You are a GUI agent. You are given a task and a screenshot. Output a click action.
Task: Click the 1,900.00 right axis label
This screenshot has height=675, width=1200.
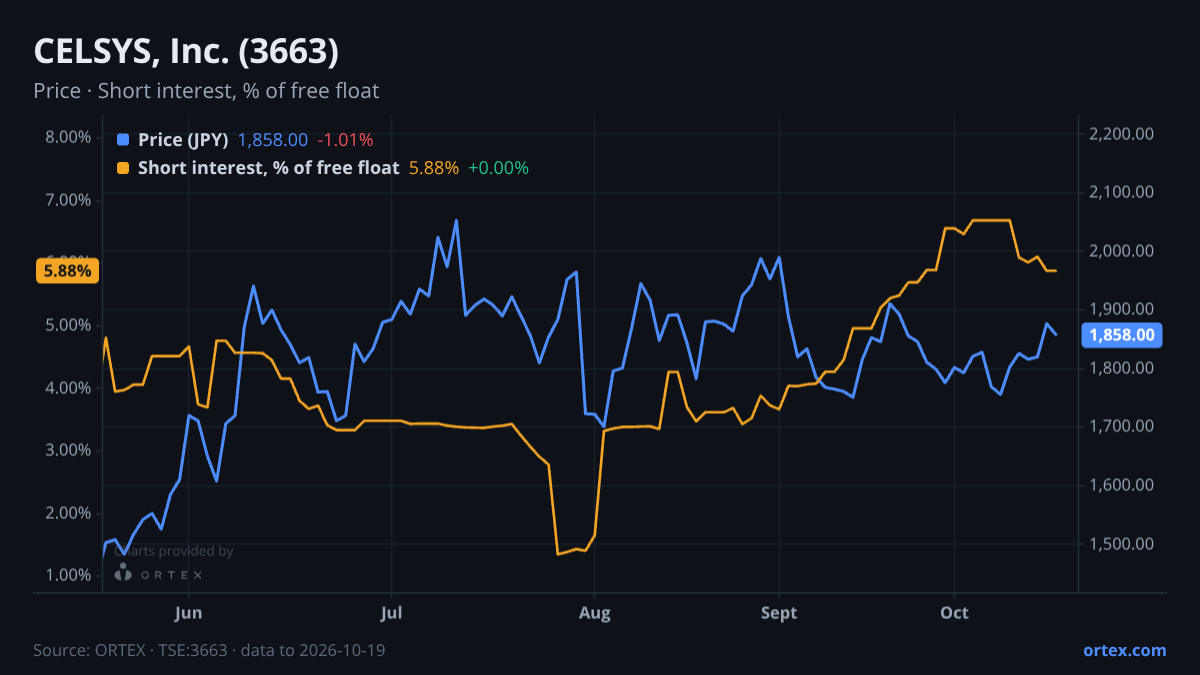click(1122, 309)
